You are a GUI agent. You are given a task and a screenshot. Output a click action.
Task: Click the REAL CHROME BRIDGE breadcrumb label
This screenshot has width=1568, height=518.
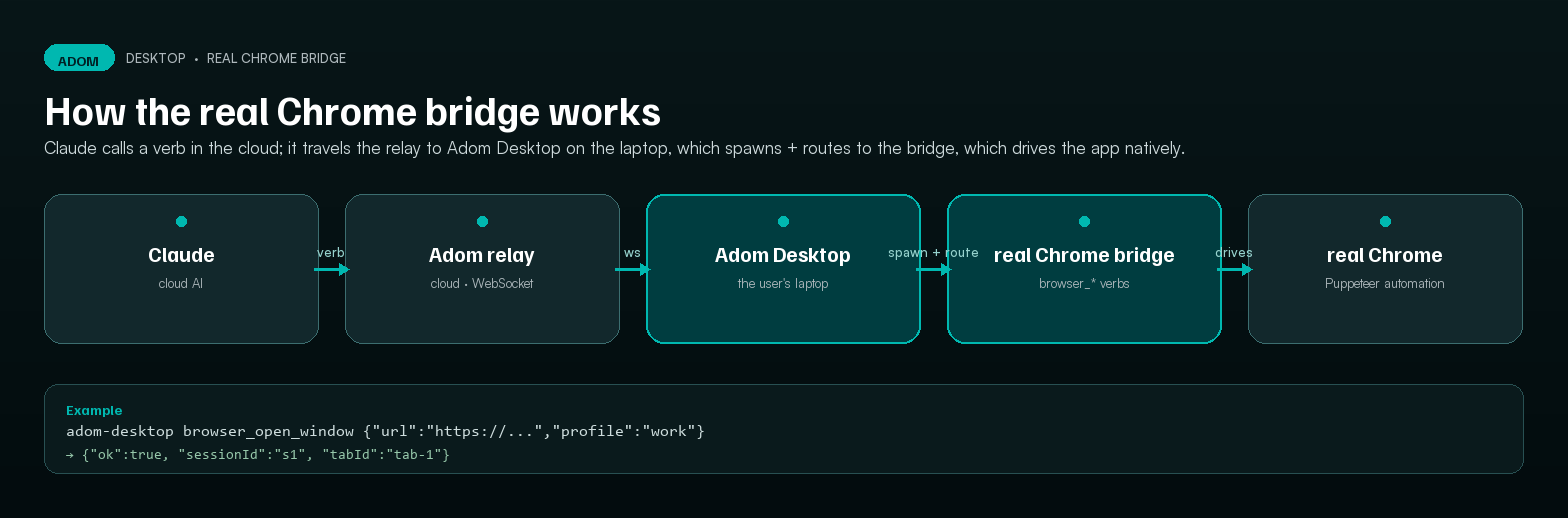(x=276, y=59)
